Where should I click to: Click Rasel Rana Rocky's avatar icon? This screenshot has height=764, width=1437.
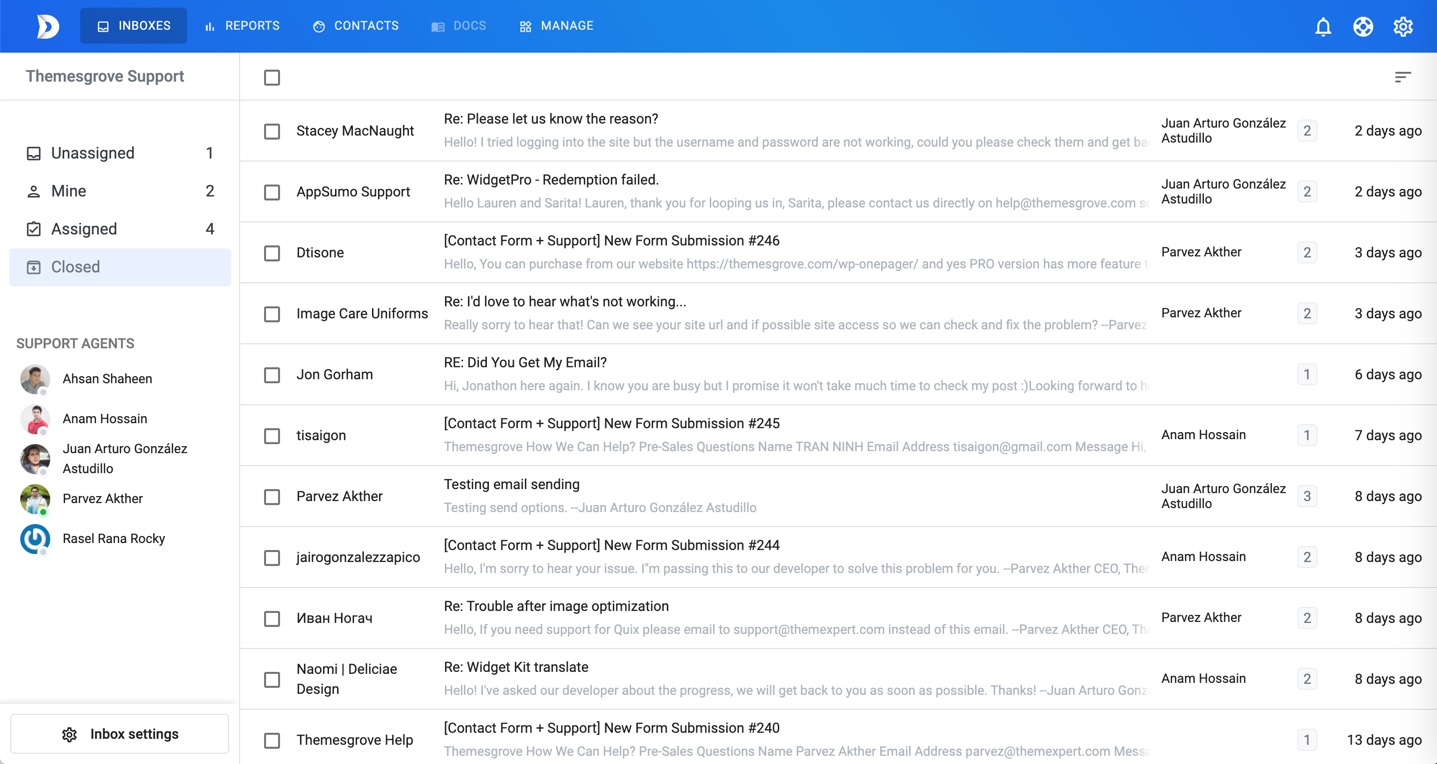(x=35, y=539)
